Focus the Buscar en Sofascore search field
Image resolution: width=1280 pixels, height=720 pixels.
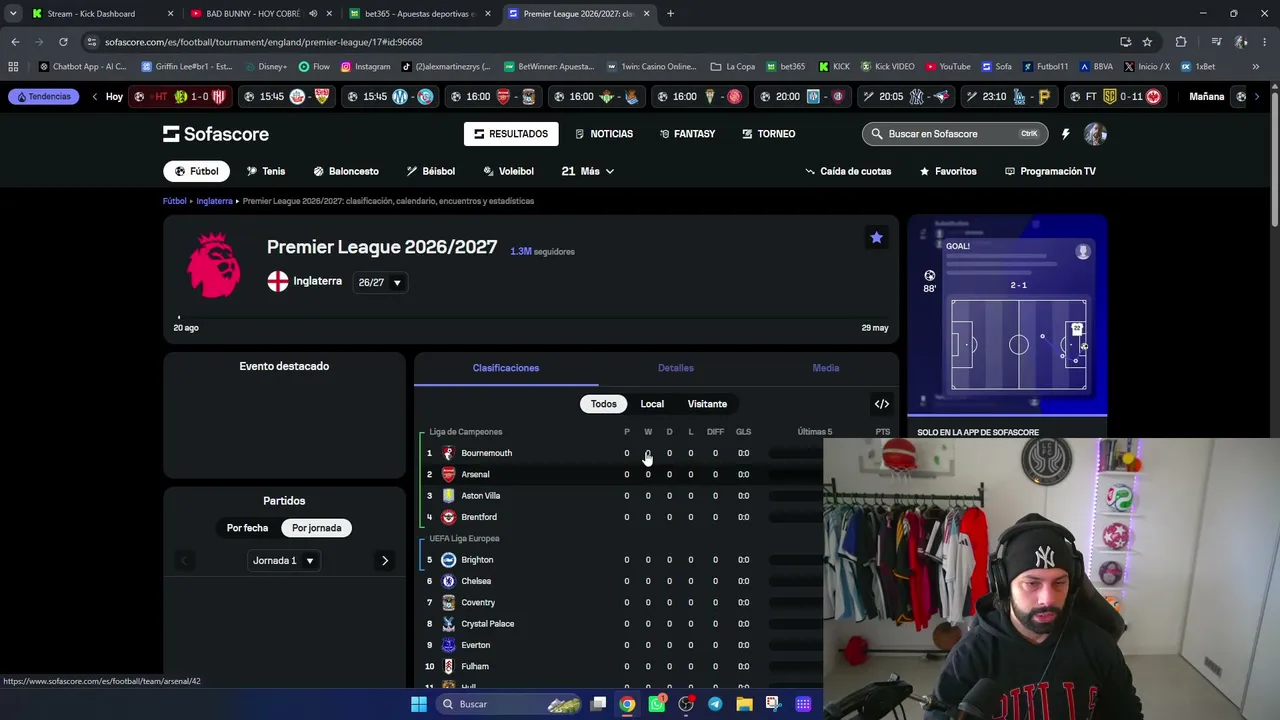[x=953, y=134]
